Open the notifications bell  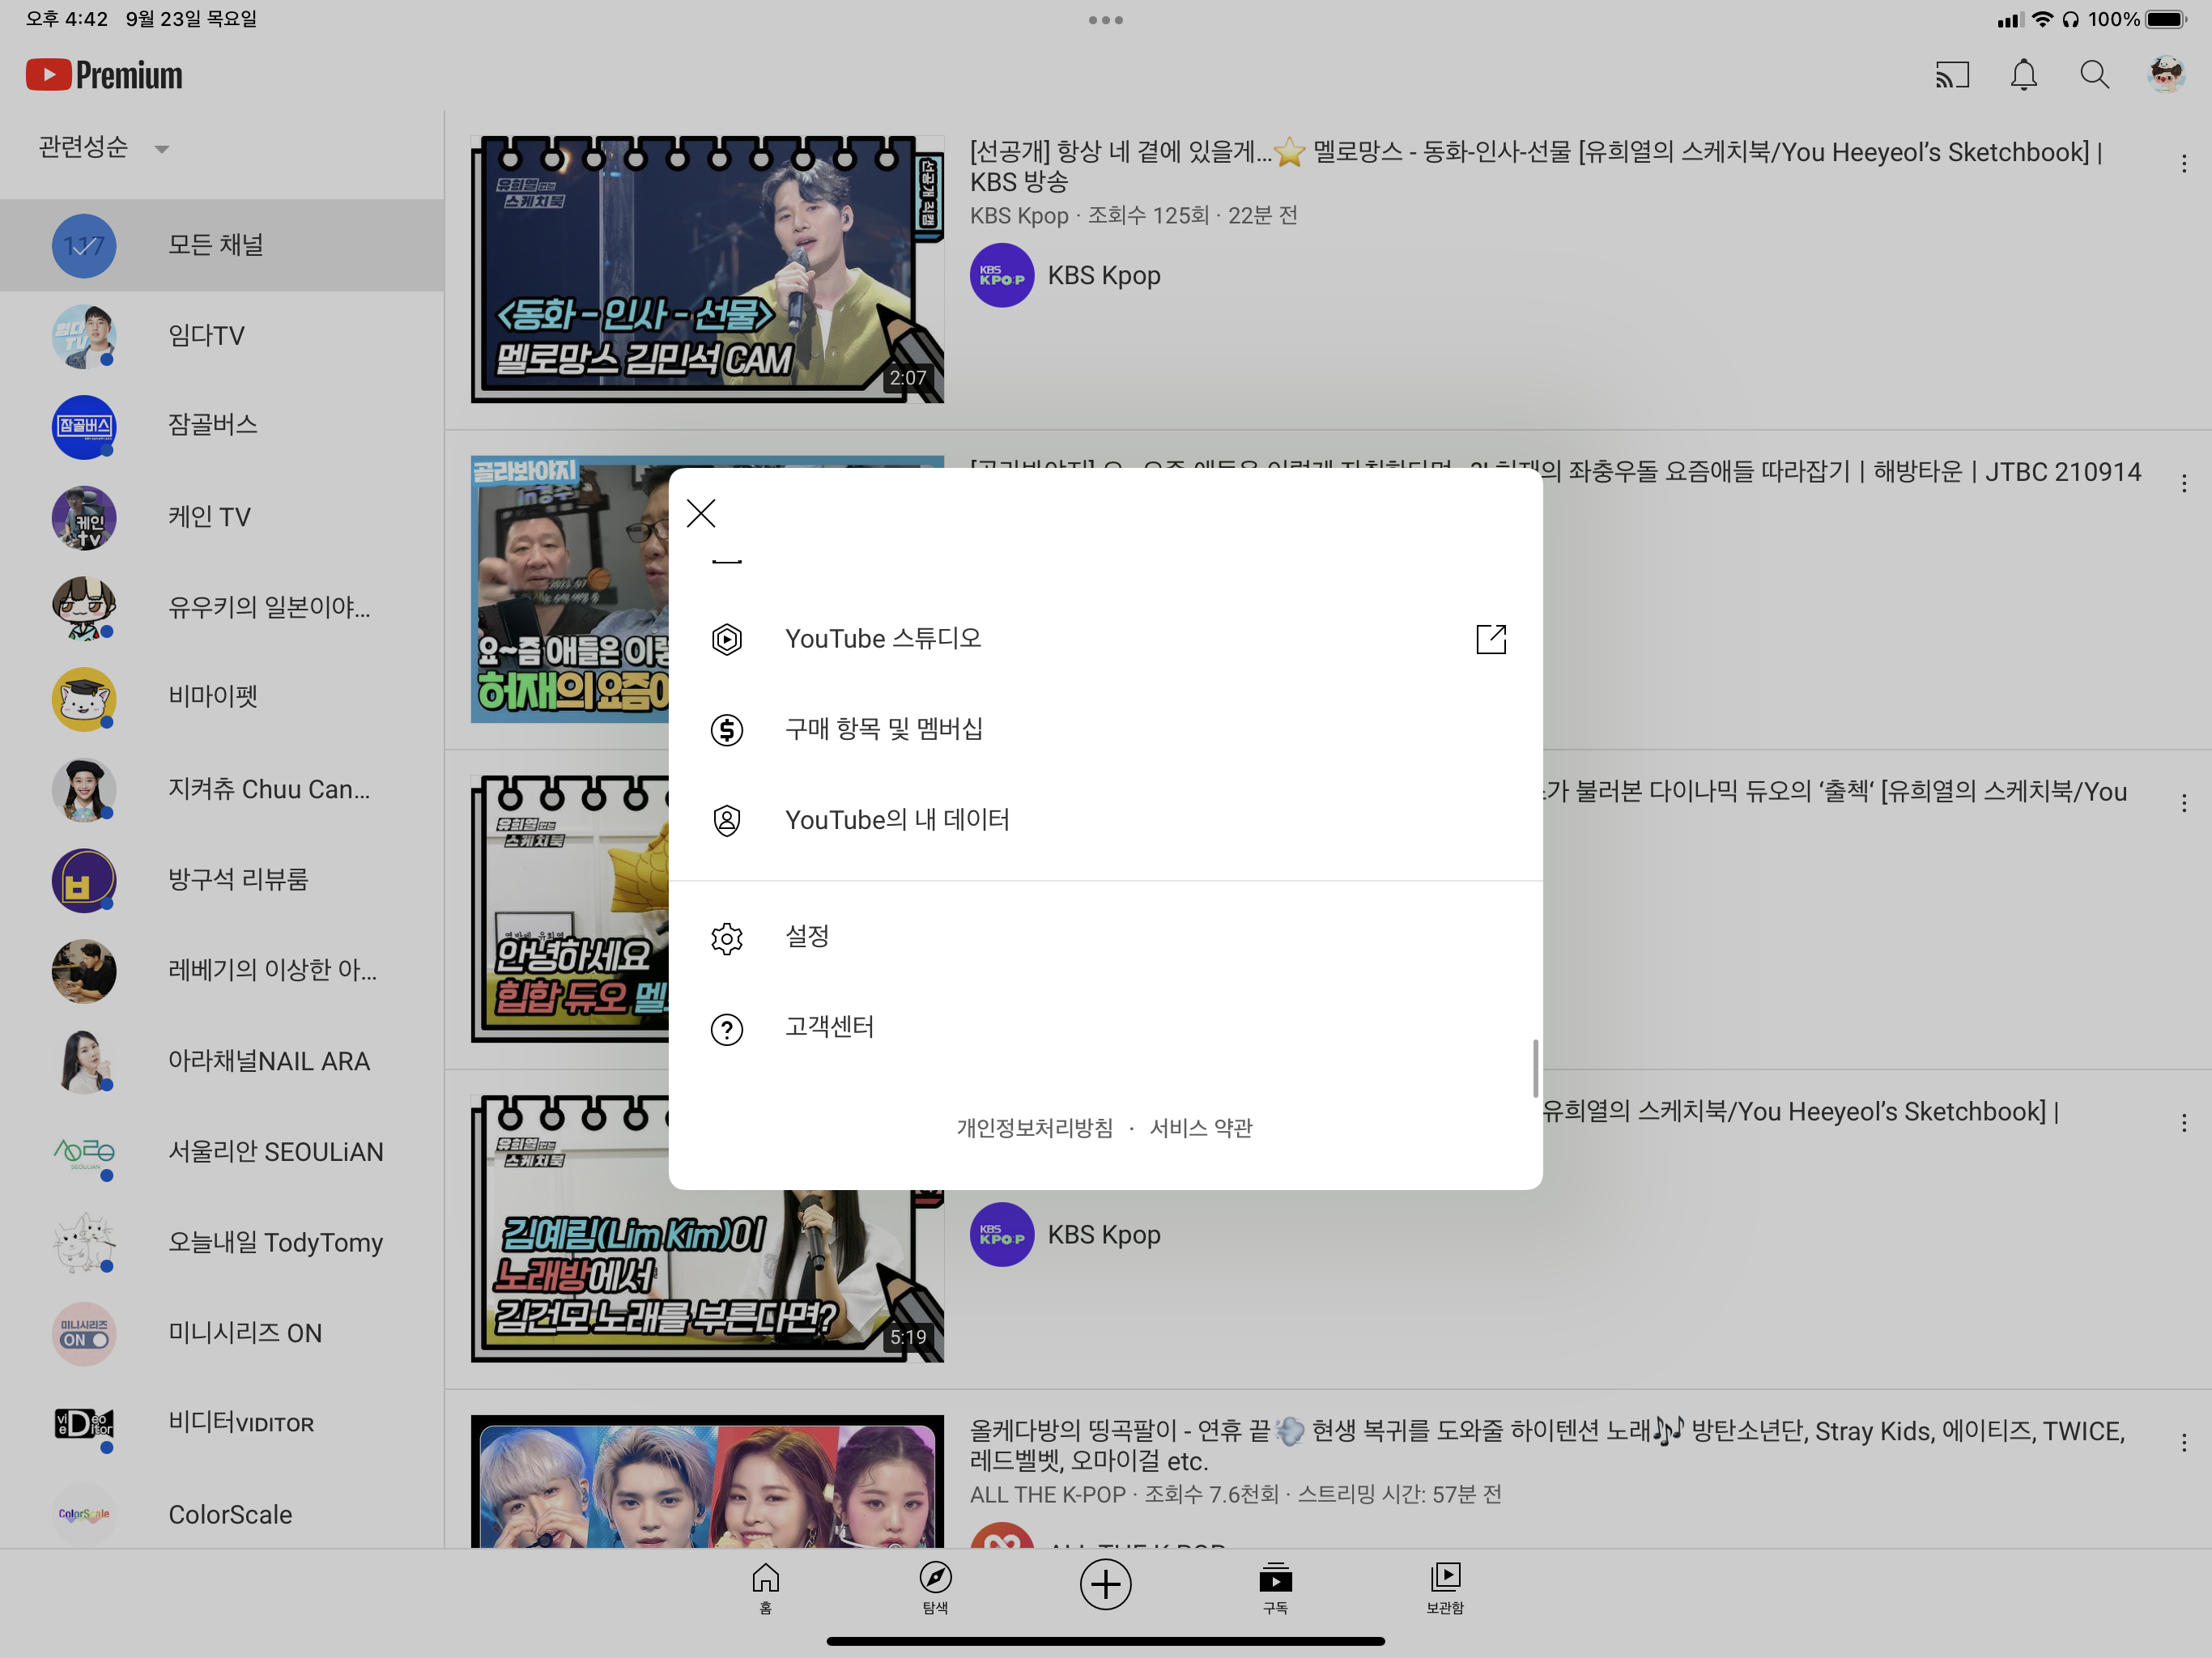[x=2023, y=75]
